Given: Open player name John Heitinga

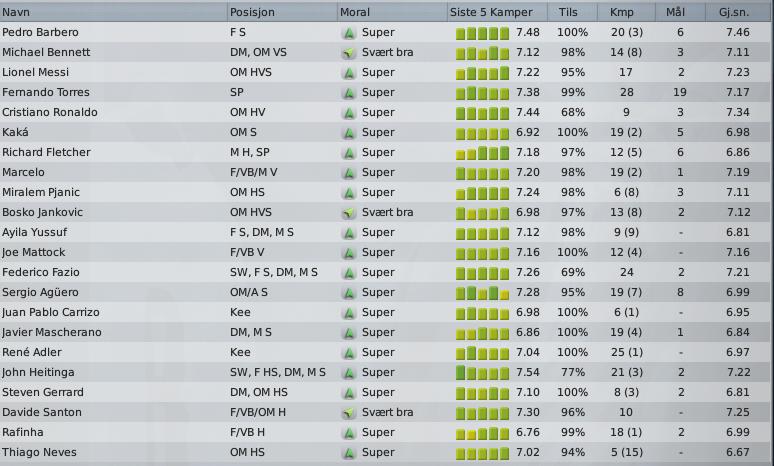Looking at the screenshot, I should [38, 372].
